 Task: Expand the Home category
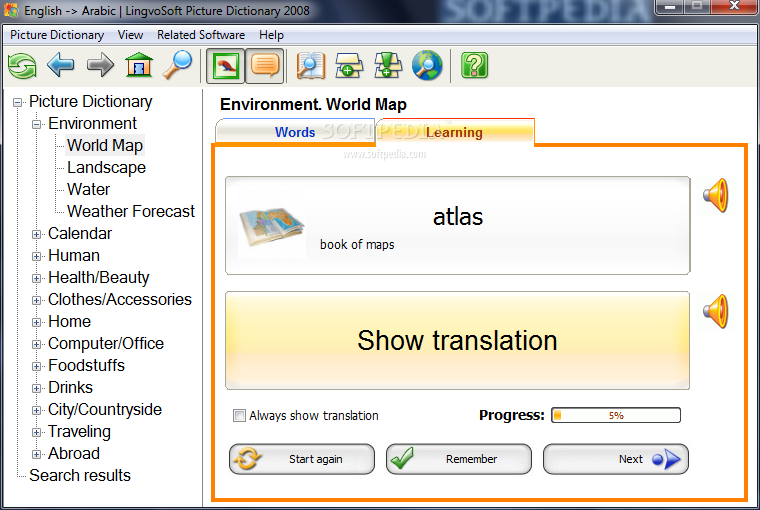pos(36,322)
